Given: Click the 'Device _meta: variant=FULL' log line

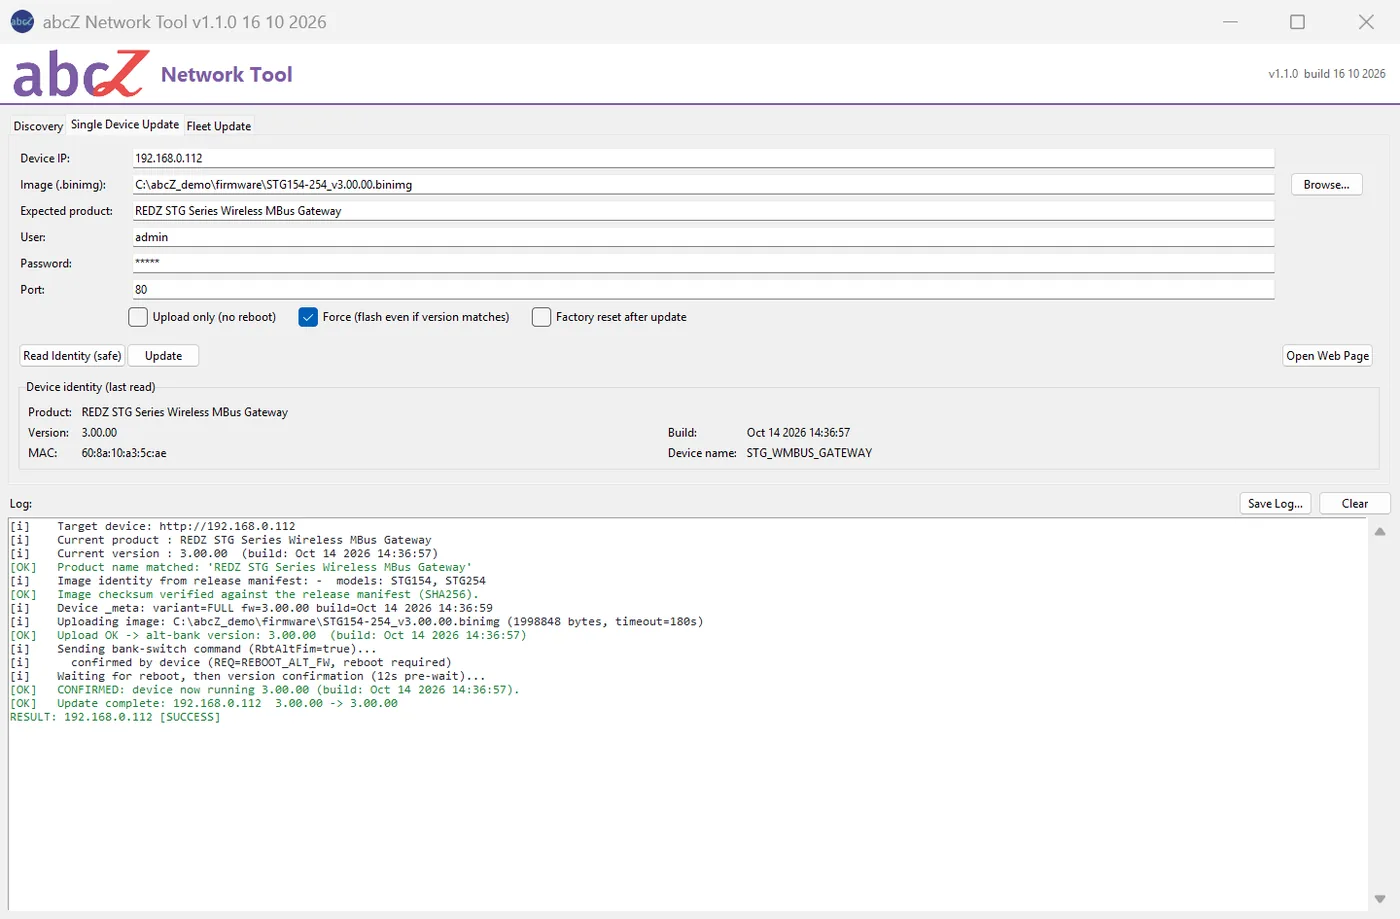Looking at the screenshot, I should click(251, 608).
